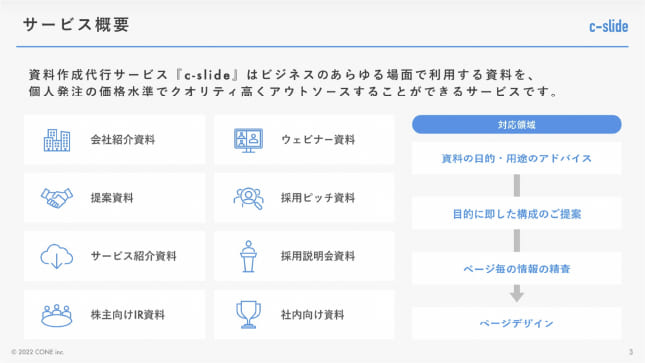Select the 採用ピッチ資料 label
The height and width of the screenshot is (363, 645).
point(318,198)
